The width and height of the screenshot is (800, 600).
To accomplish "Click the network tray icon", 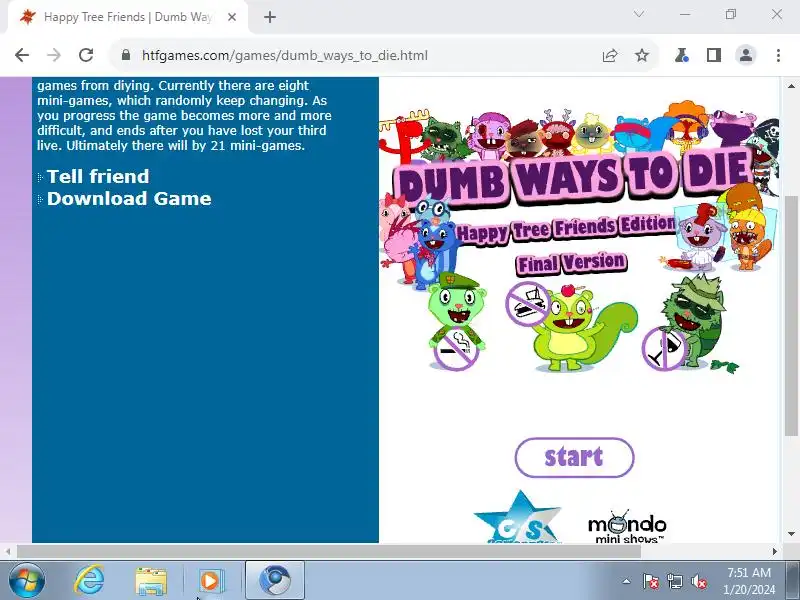I will 674,581.
